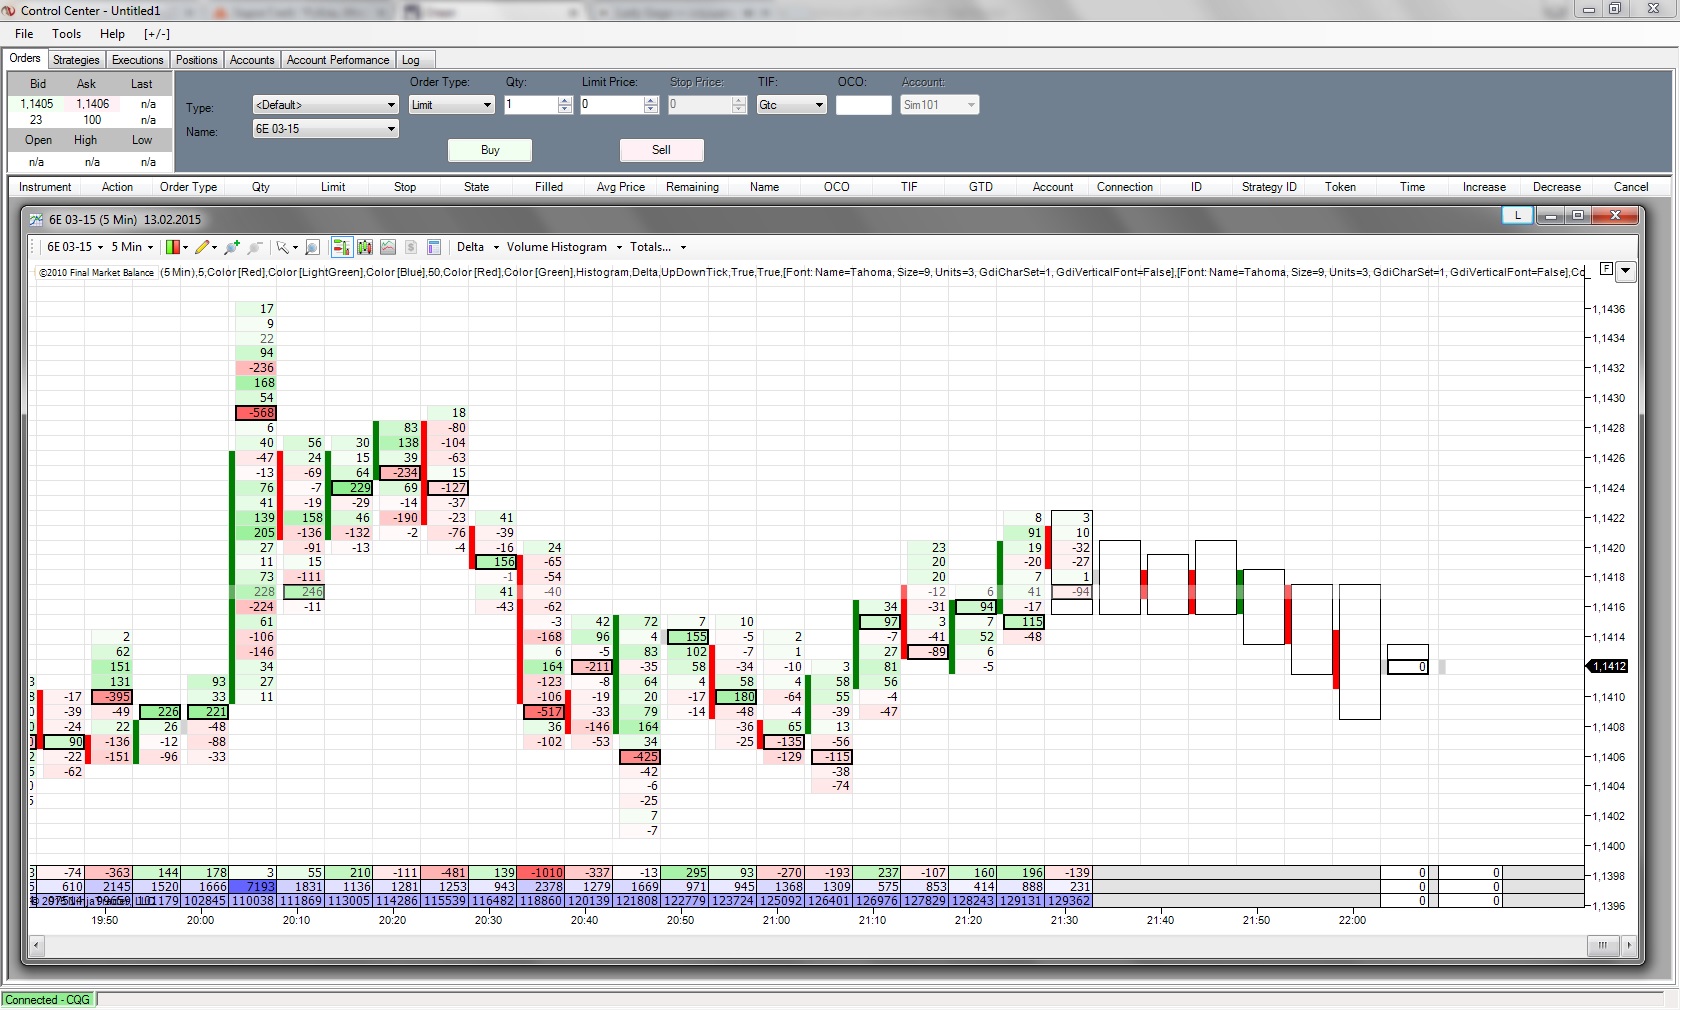Click the 7193 volume total cell
Screen dimensions: 1682x1010
point(253,887)
